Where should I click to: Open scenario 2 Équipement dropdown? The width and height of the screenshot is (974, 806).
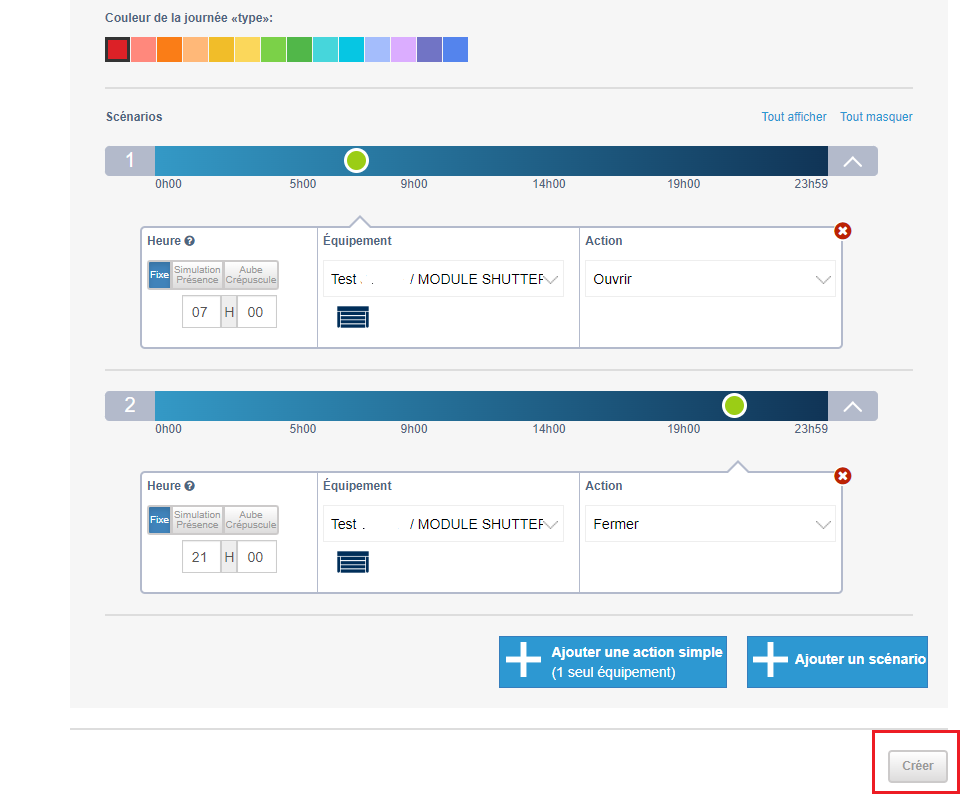(x=444, y=523)
